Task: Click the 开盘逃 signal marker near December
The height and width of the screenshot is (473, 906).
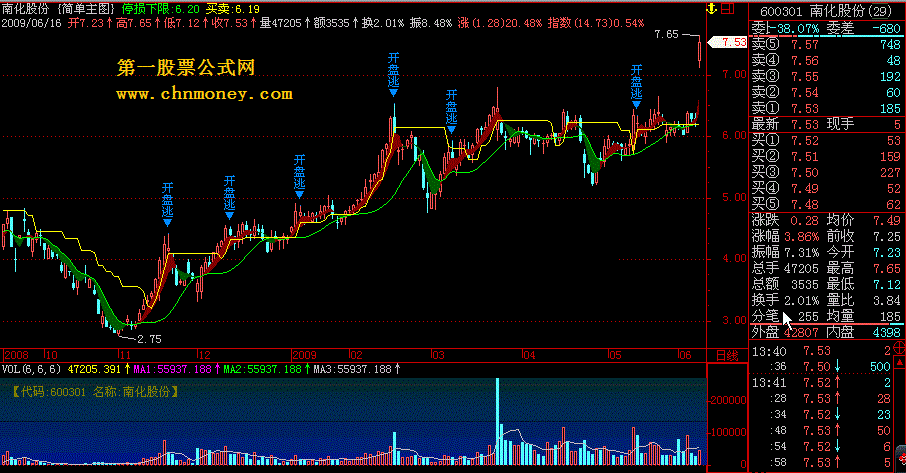Action: [229, 198]
